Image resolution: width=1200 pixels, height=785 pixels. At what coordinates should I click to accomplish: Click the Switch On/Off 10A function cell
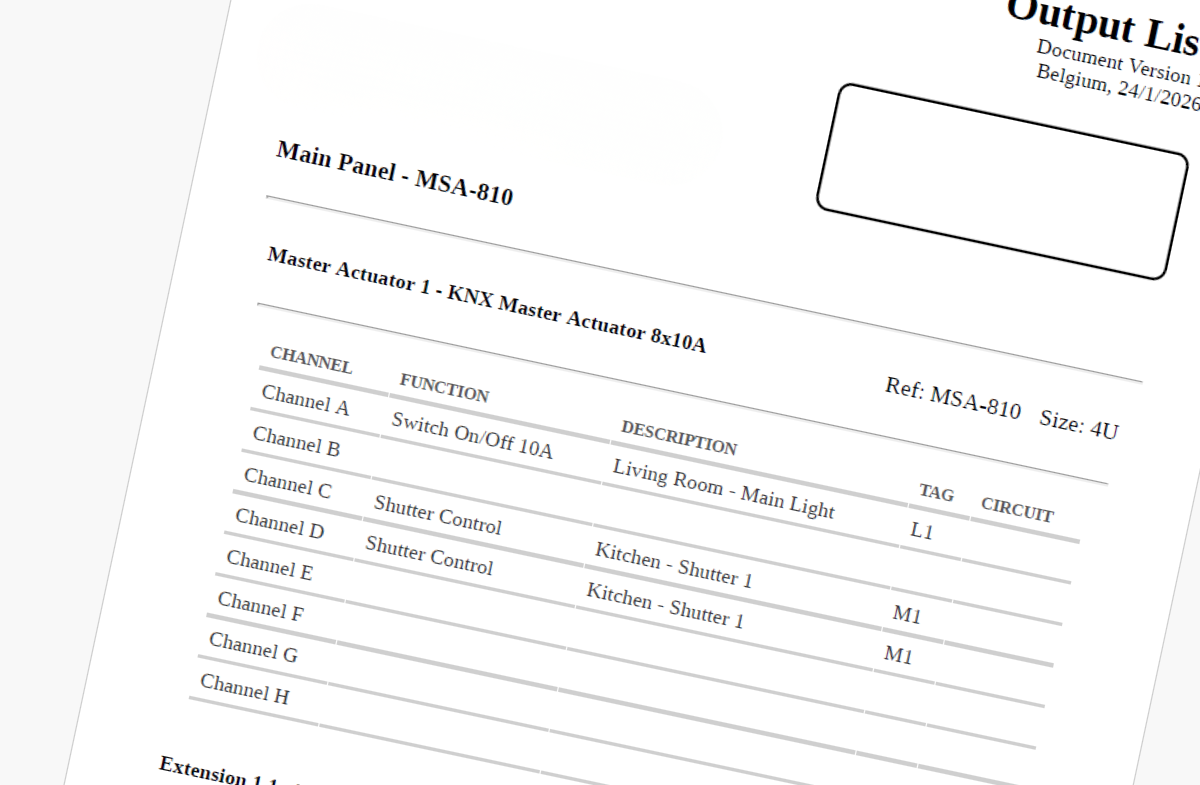pos(472,435)
